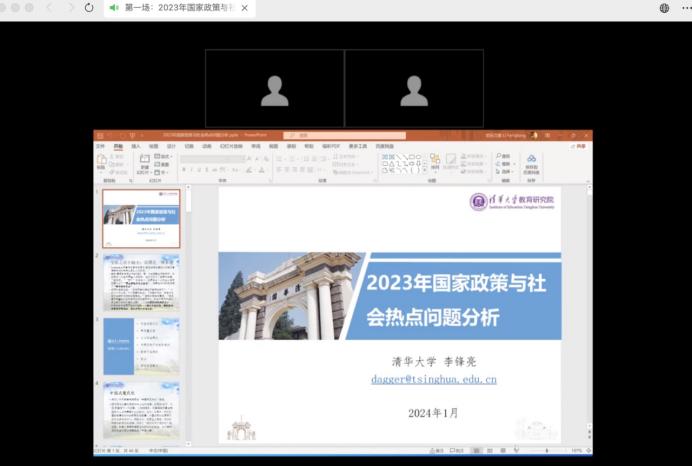Click the Paste (粘贴) clipboard icon

click(x=102, y=162)
